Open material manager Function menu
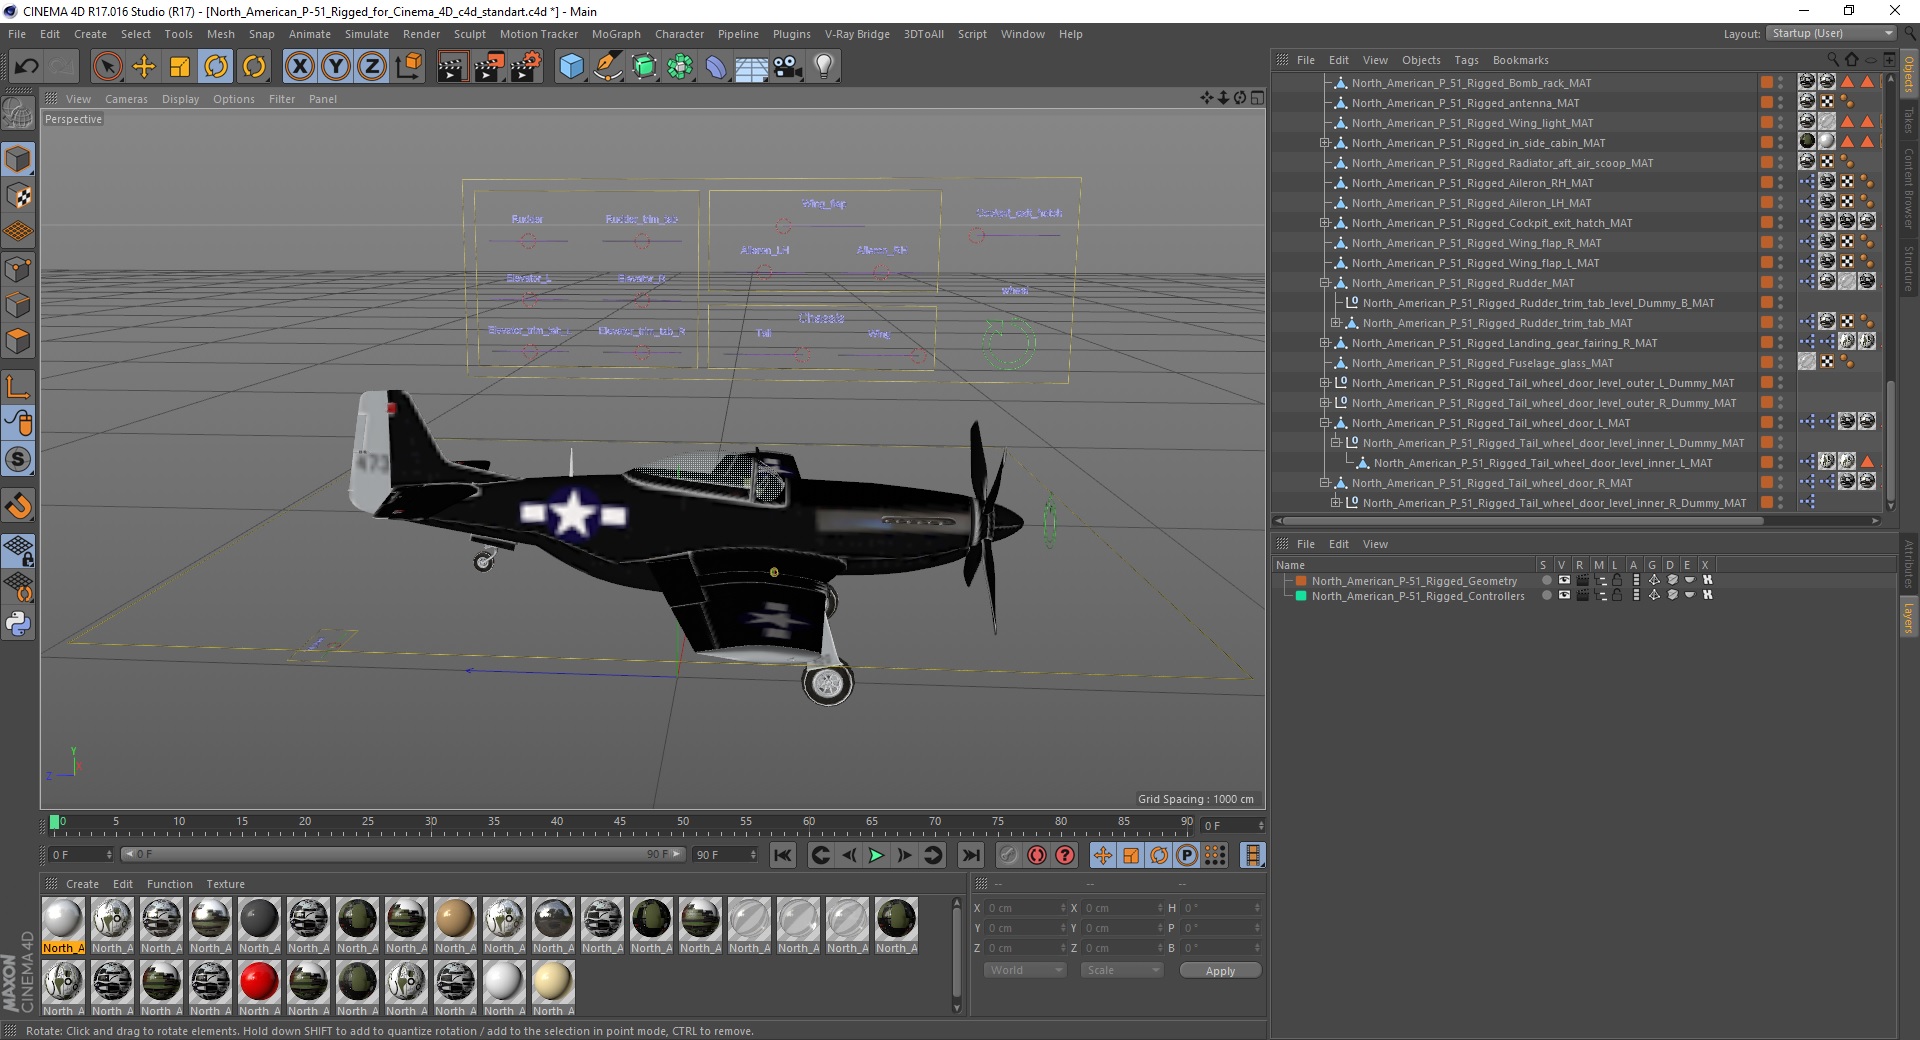This screenshot has height=1040, width=1920. pos(169,884)
